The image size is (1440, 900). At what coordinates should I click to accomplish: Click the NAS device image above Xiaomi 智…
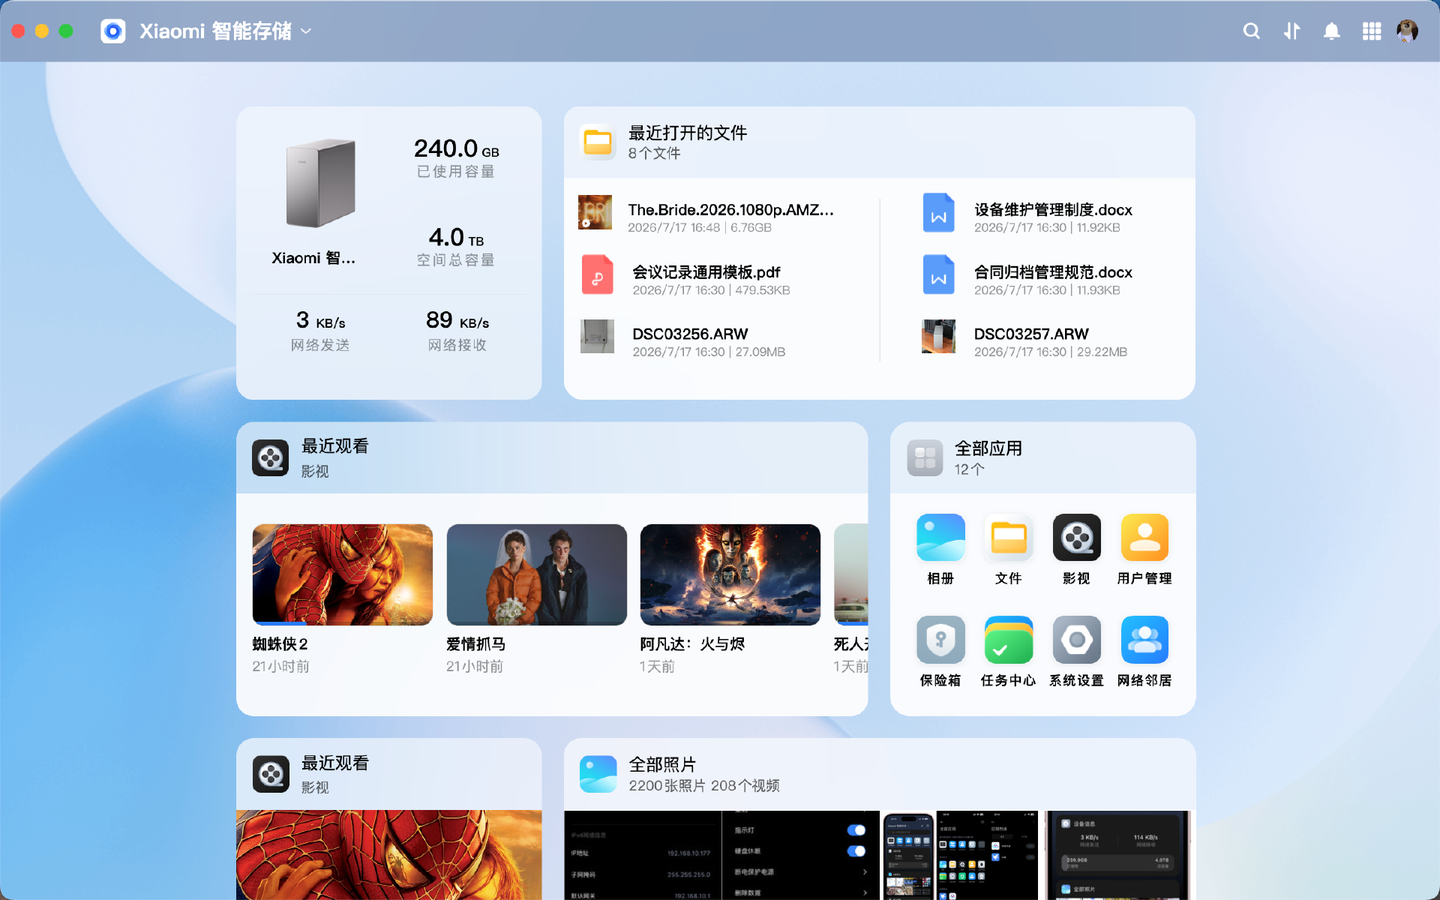coord(320,183)
